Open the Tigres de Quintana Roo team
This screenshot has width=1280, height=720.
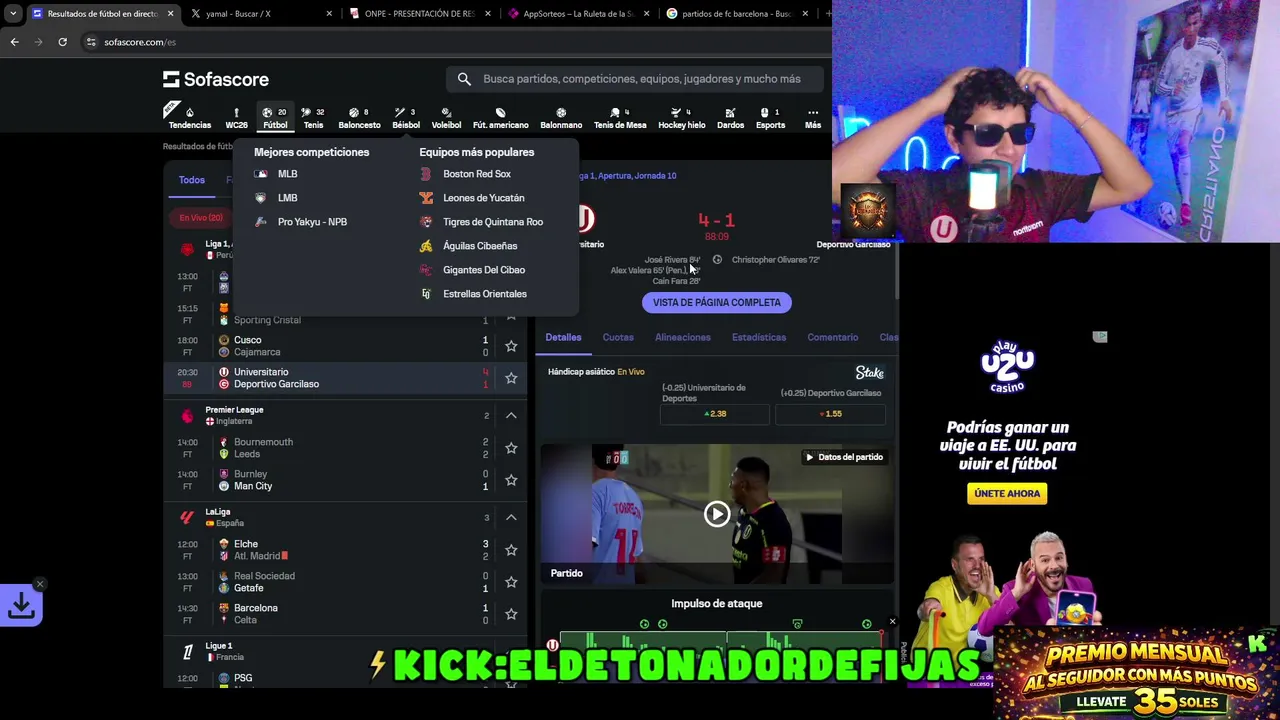[x=492, y=222]
